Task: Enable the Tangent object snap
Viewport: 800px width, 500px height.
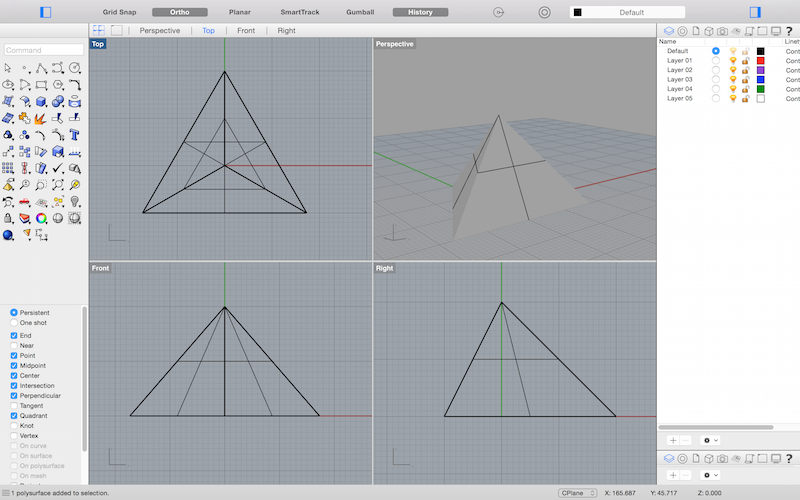Action: click(14, 406)
